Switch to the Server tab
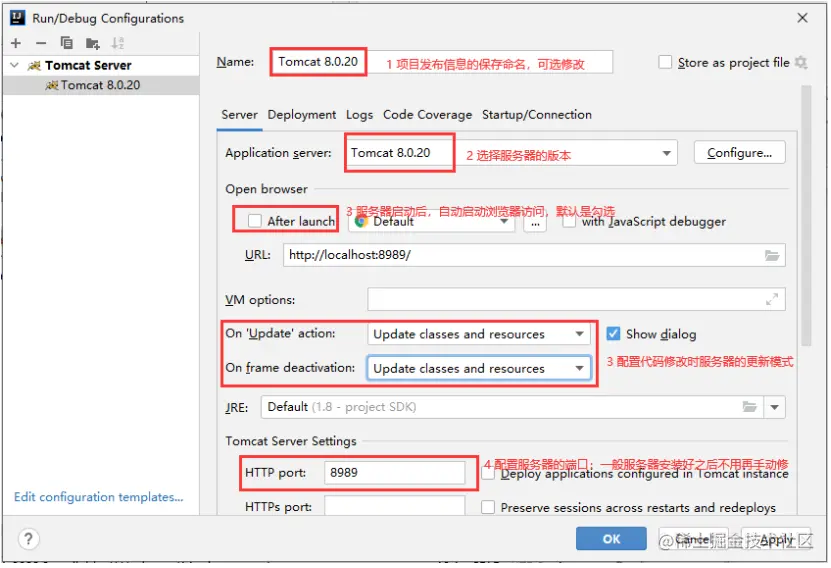Viewport: 831px width, 568px height. click(240, 115)
